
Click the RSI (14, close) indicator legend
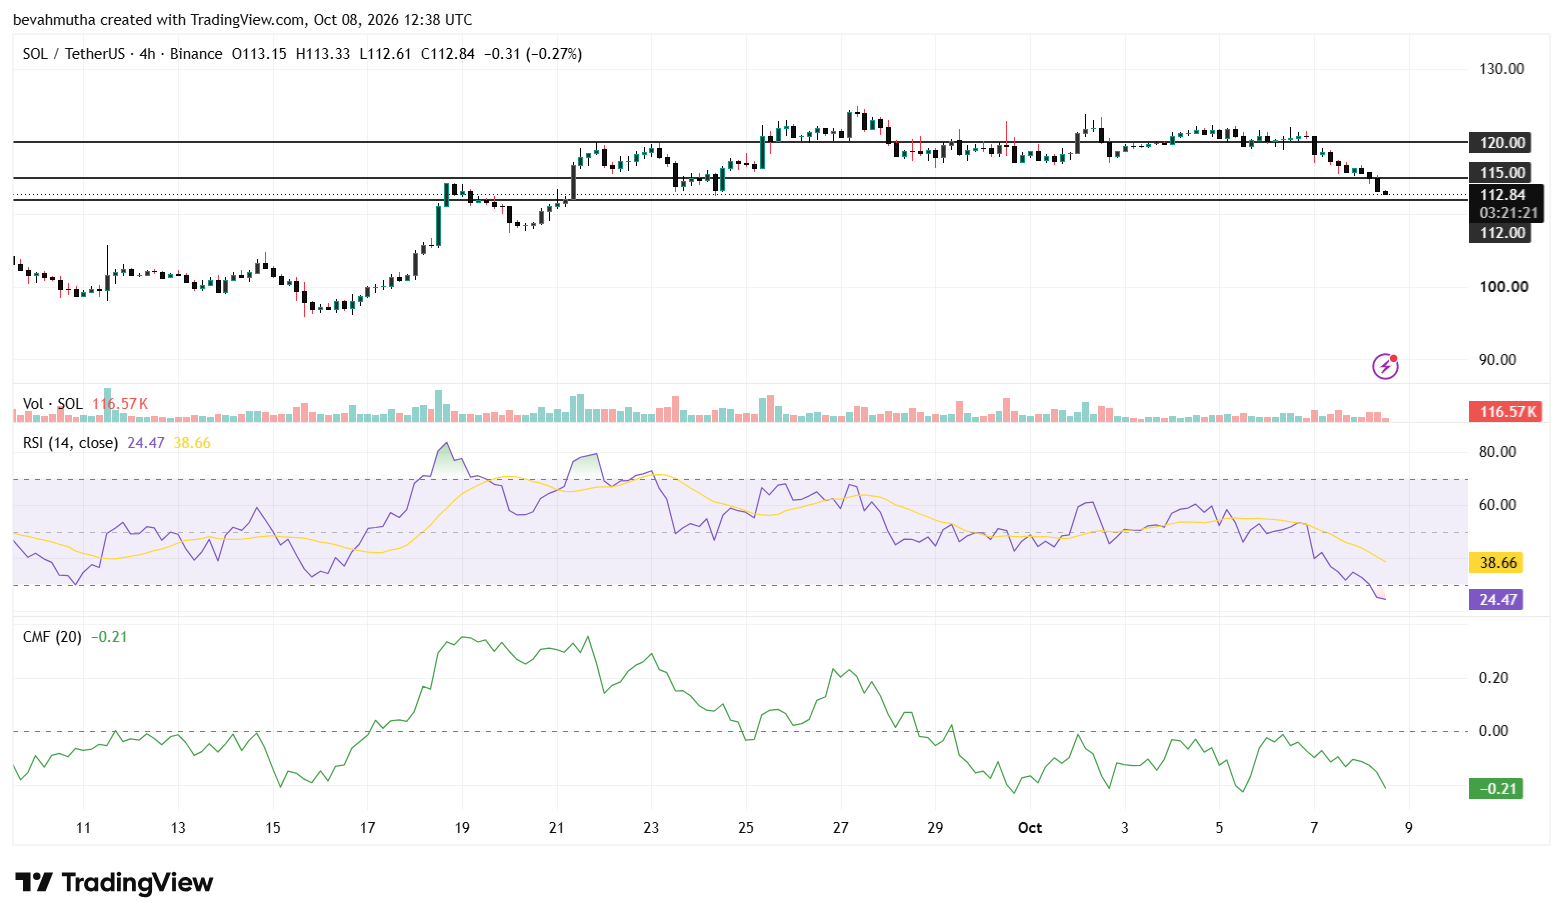point(70,442)
